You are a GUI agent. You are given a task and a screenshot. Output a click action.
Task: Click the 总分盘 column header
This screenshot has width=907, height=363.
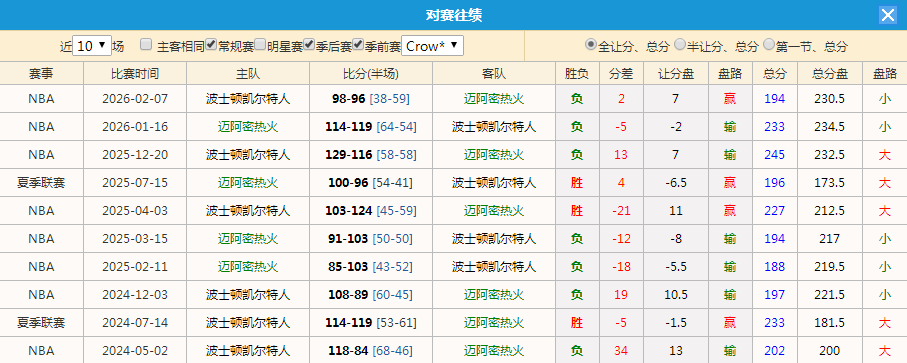coord(830,73)
